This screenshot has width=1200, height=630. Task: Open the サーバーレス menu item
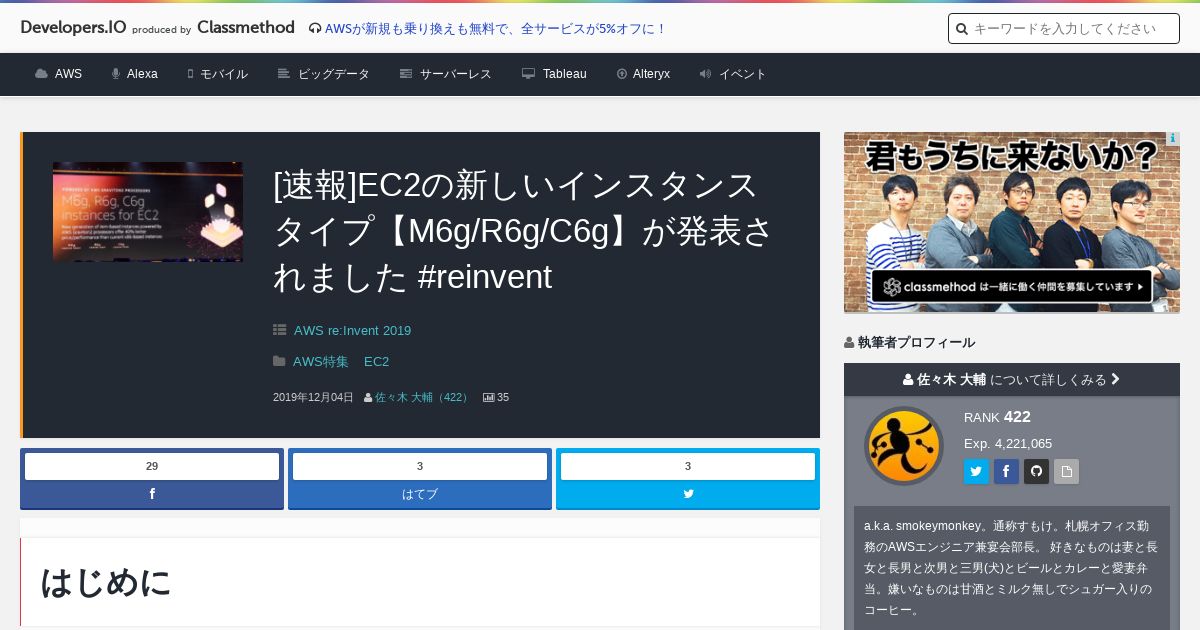(446, 74)
